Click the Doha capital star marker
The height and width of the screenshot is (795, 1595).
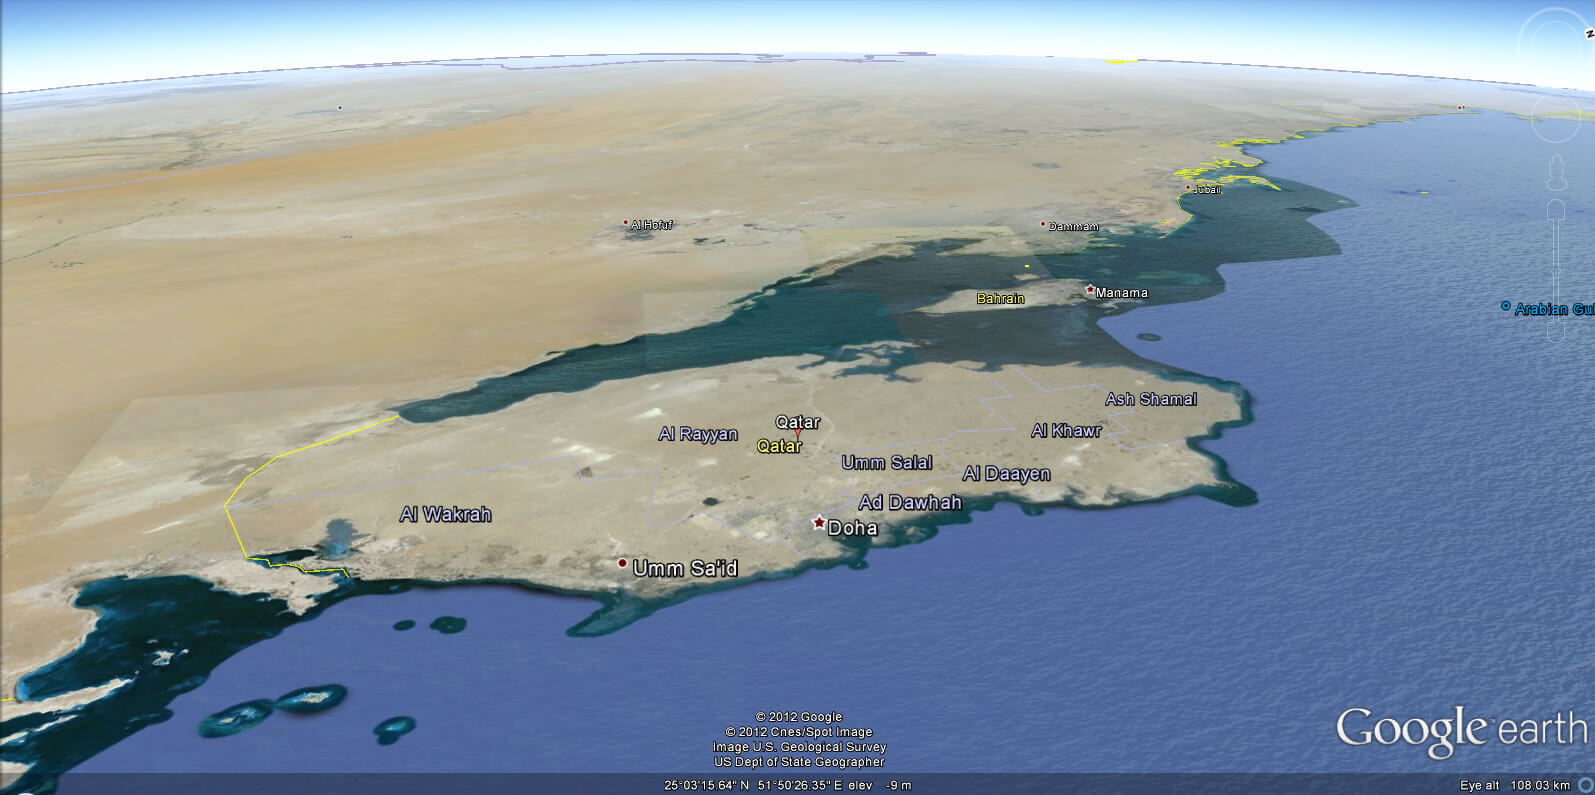pos(819,522)
